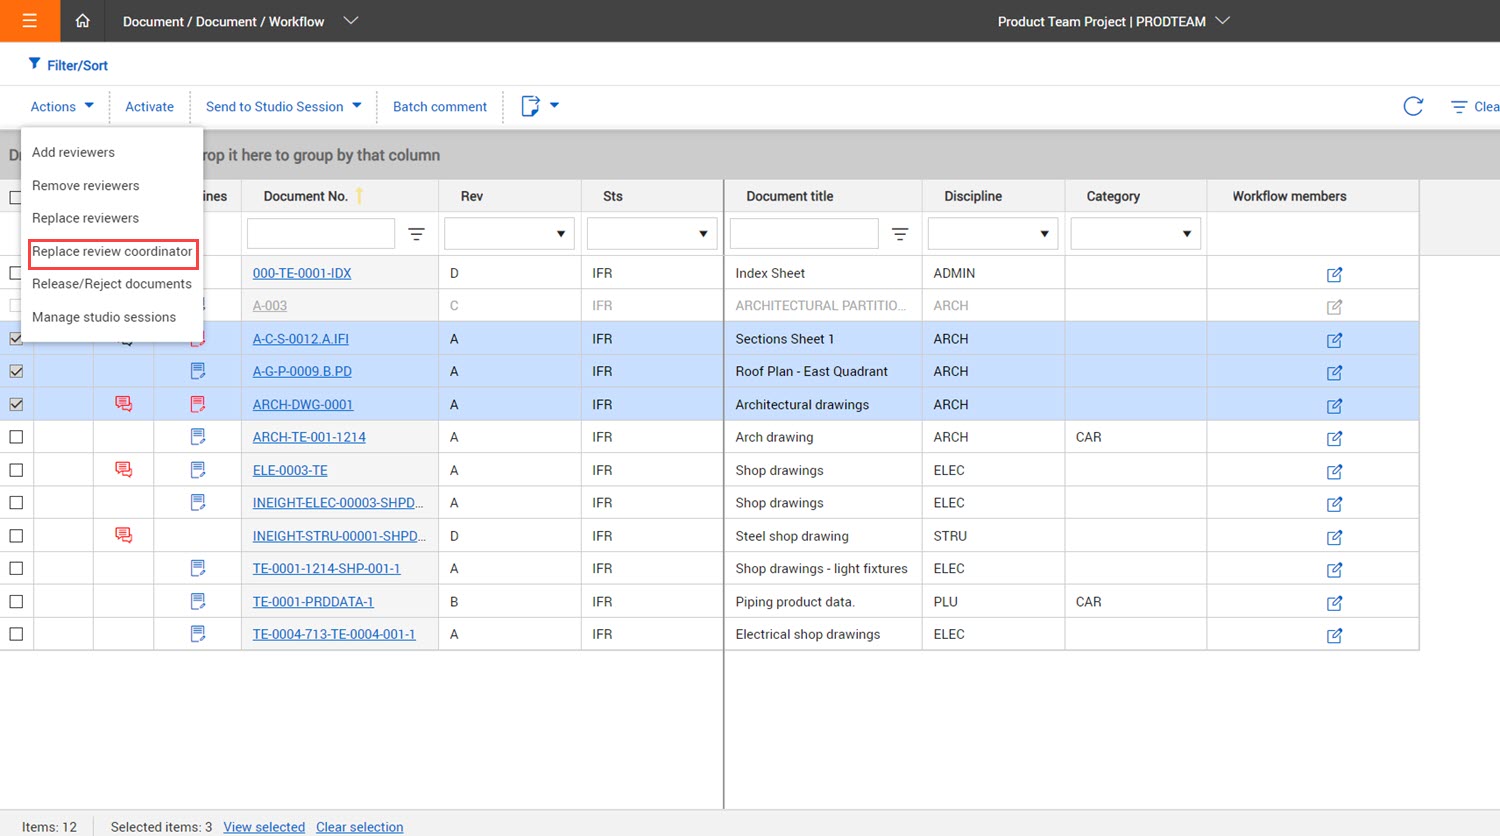The height and width of the screenshot is (836, 1500).
Task: Open the Discipline filter dropdown
Action: (x=1043, y=234)
